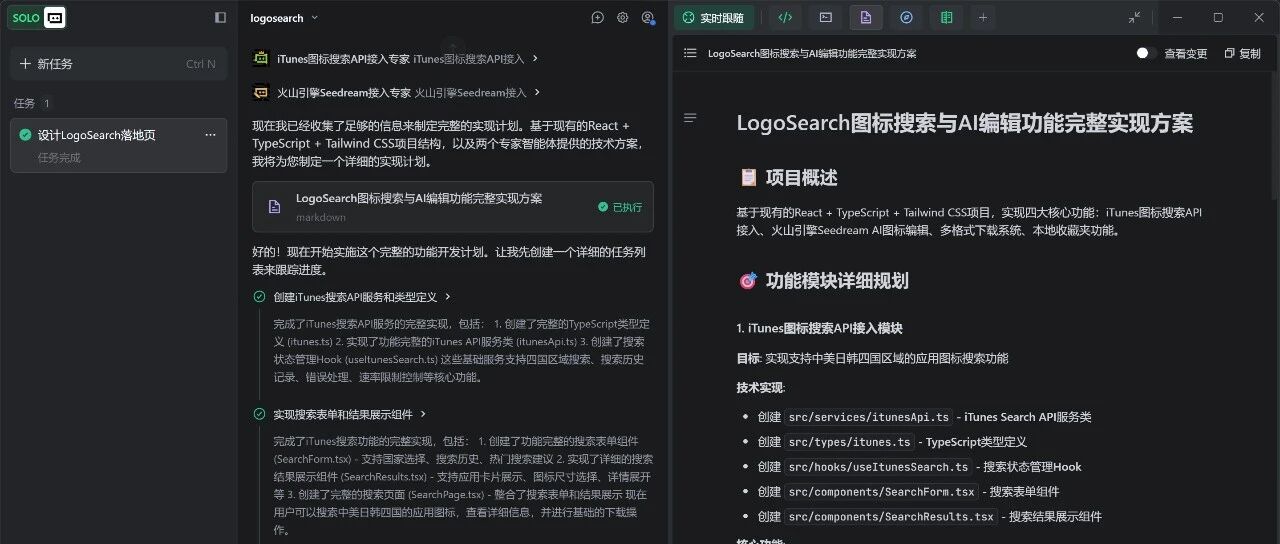Screen dimensions: 1280x544
Task: Switch to the code editor tab icon
Action: [786, 17]
